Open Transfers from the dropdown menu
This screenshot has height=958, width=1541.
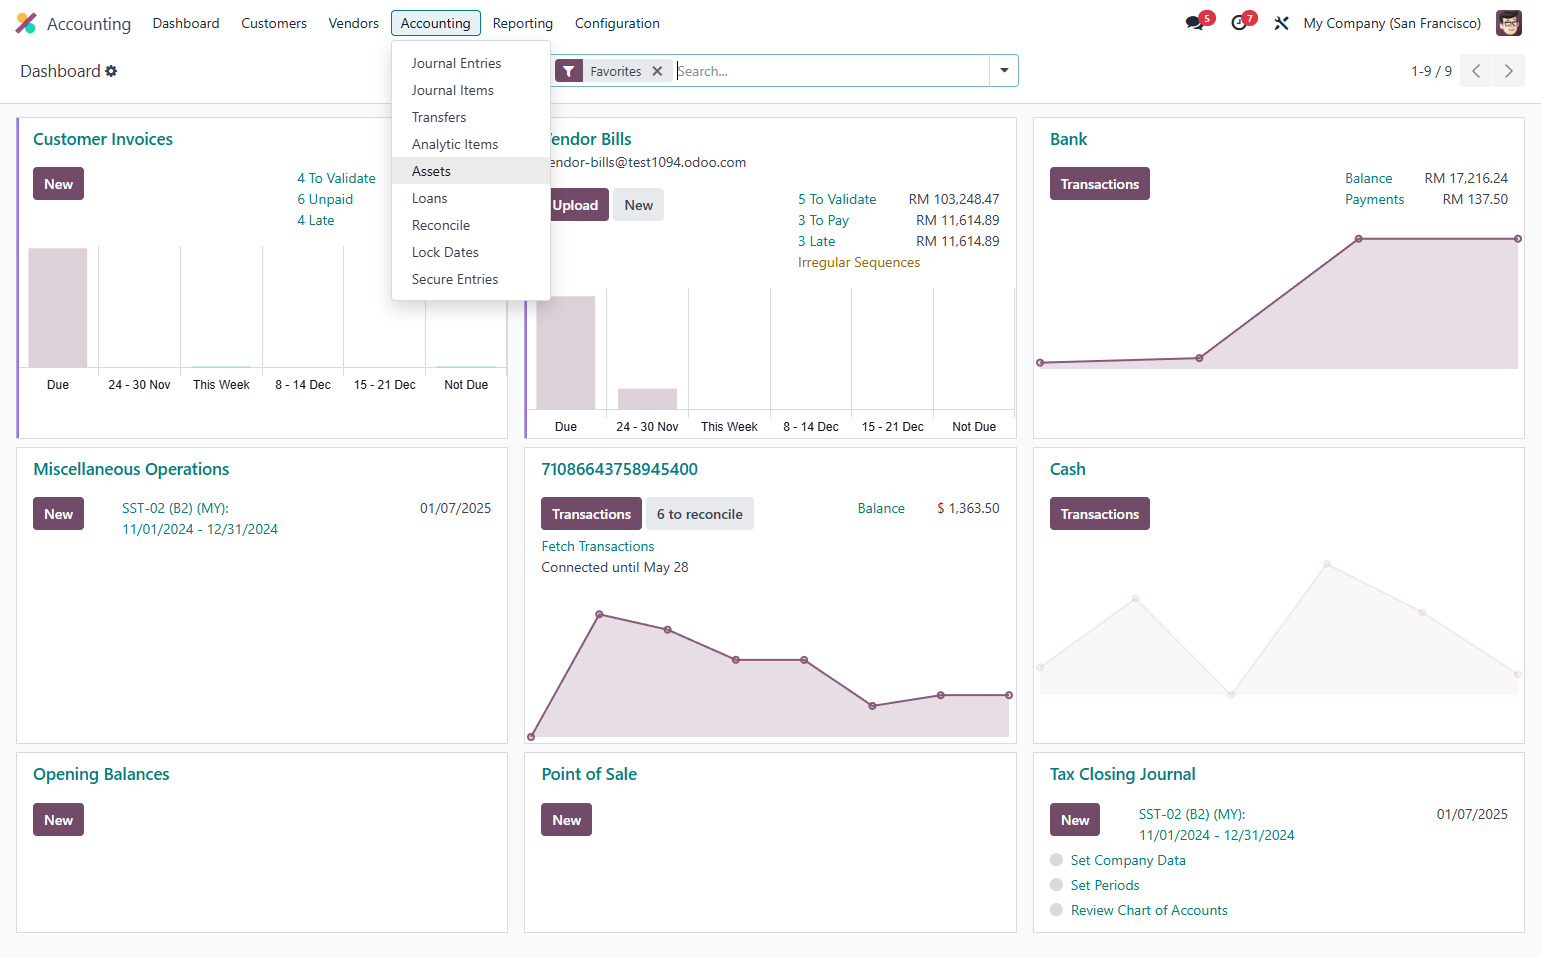point(471,117)
